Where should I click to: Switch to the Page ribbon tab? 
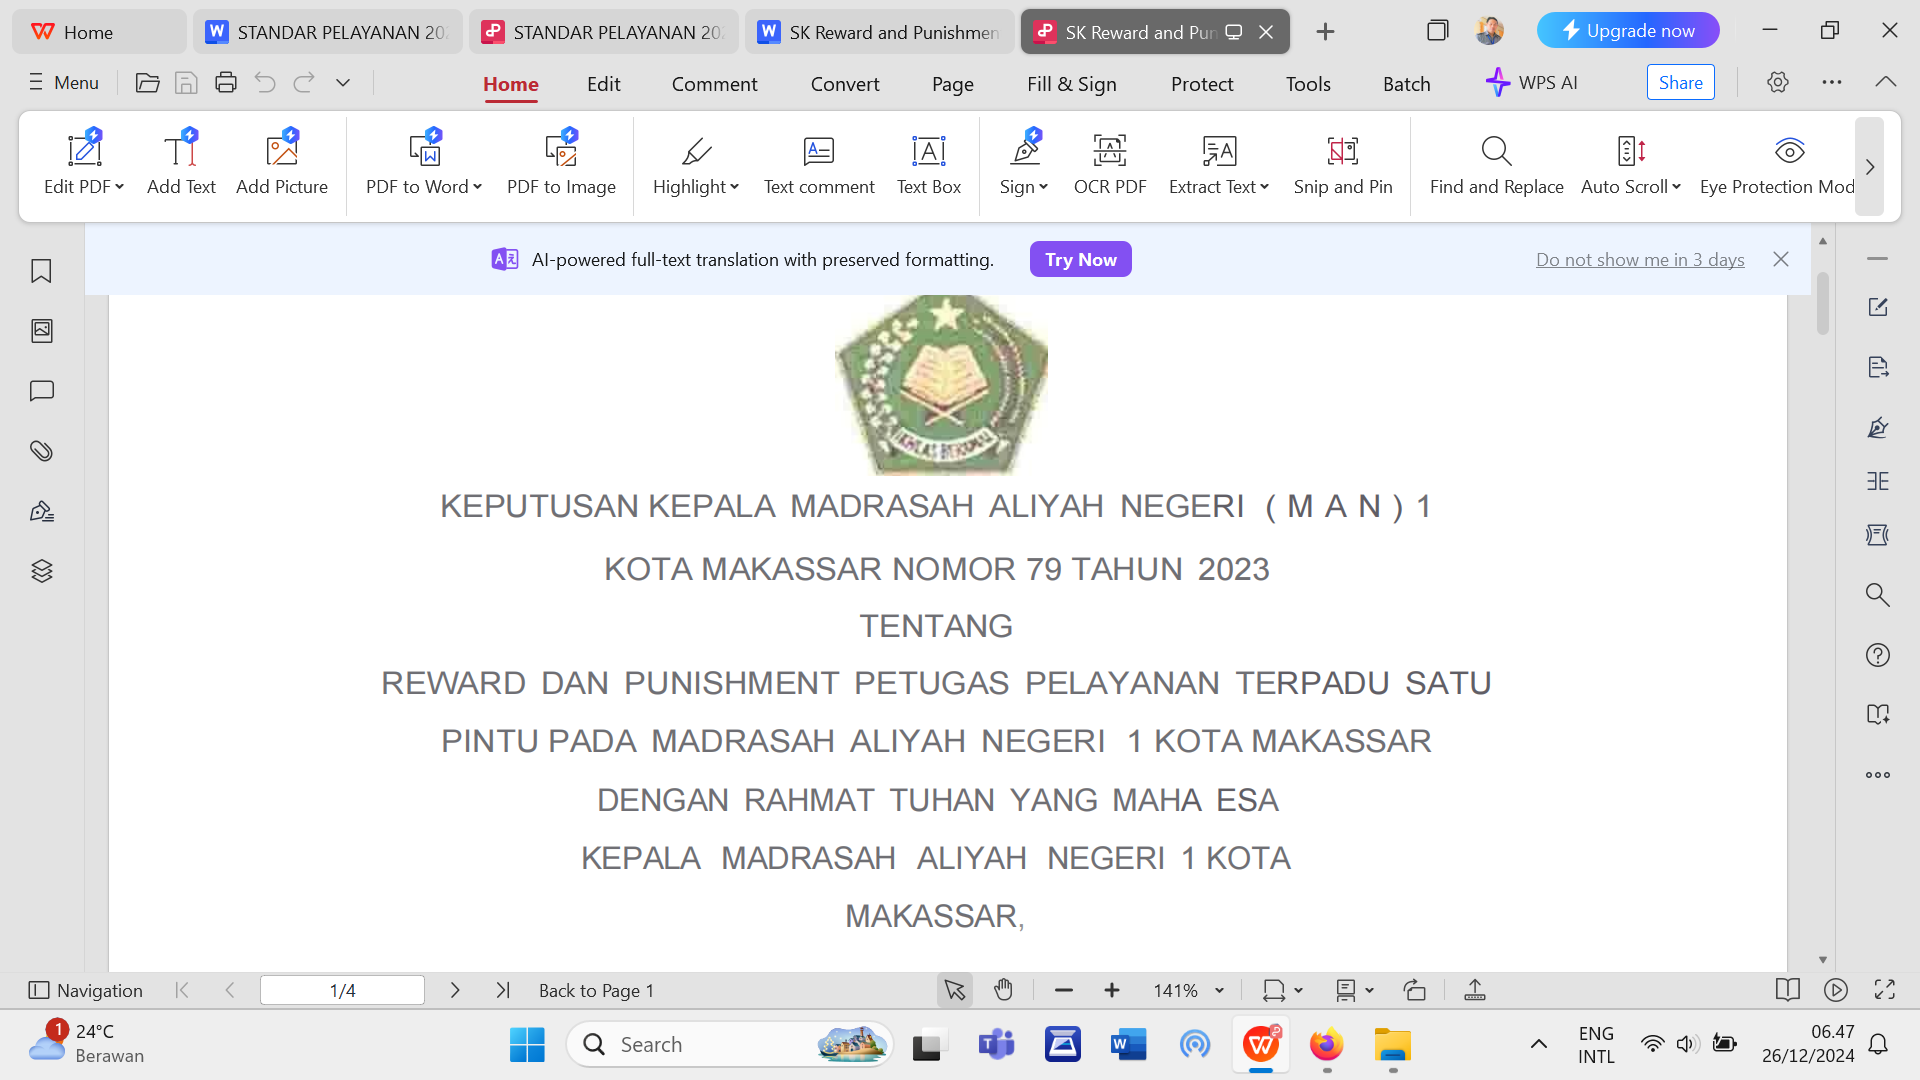point(953,84)
